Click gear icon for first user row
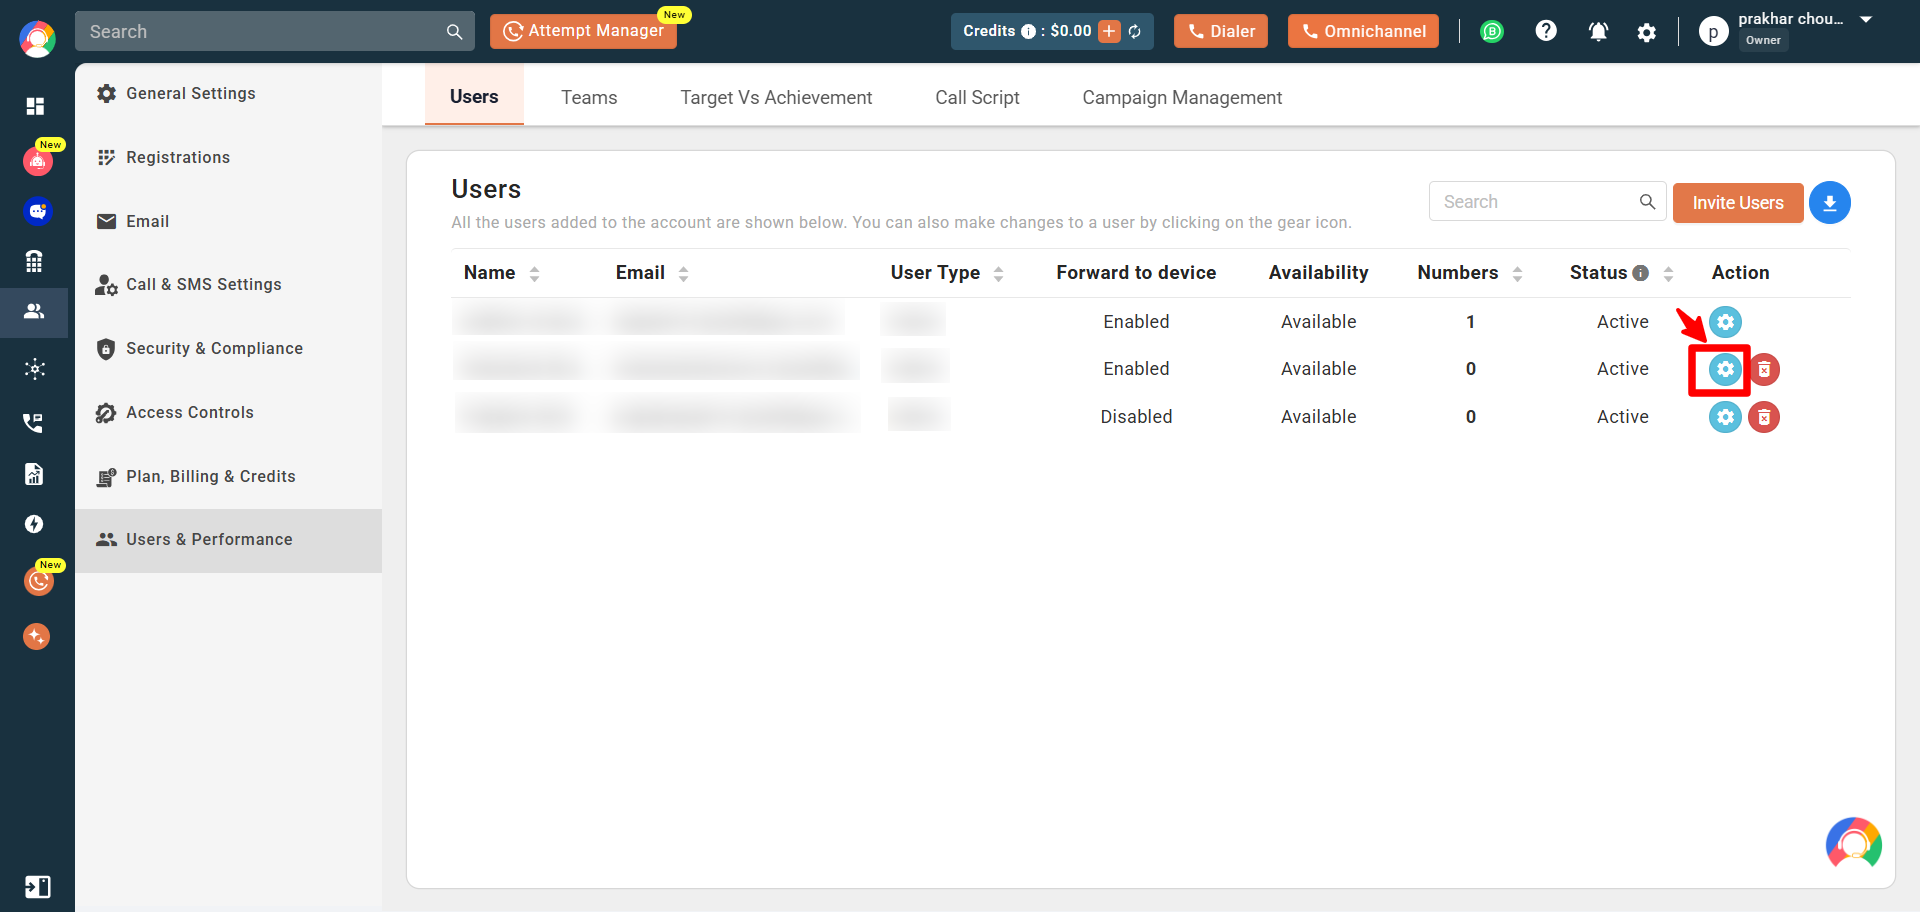 pyautogui.click(x=1725, y=322)
